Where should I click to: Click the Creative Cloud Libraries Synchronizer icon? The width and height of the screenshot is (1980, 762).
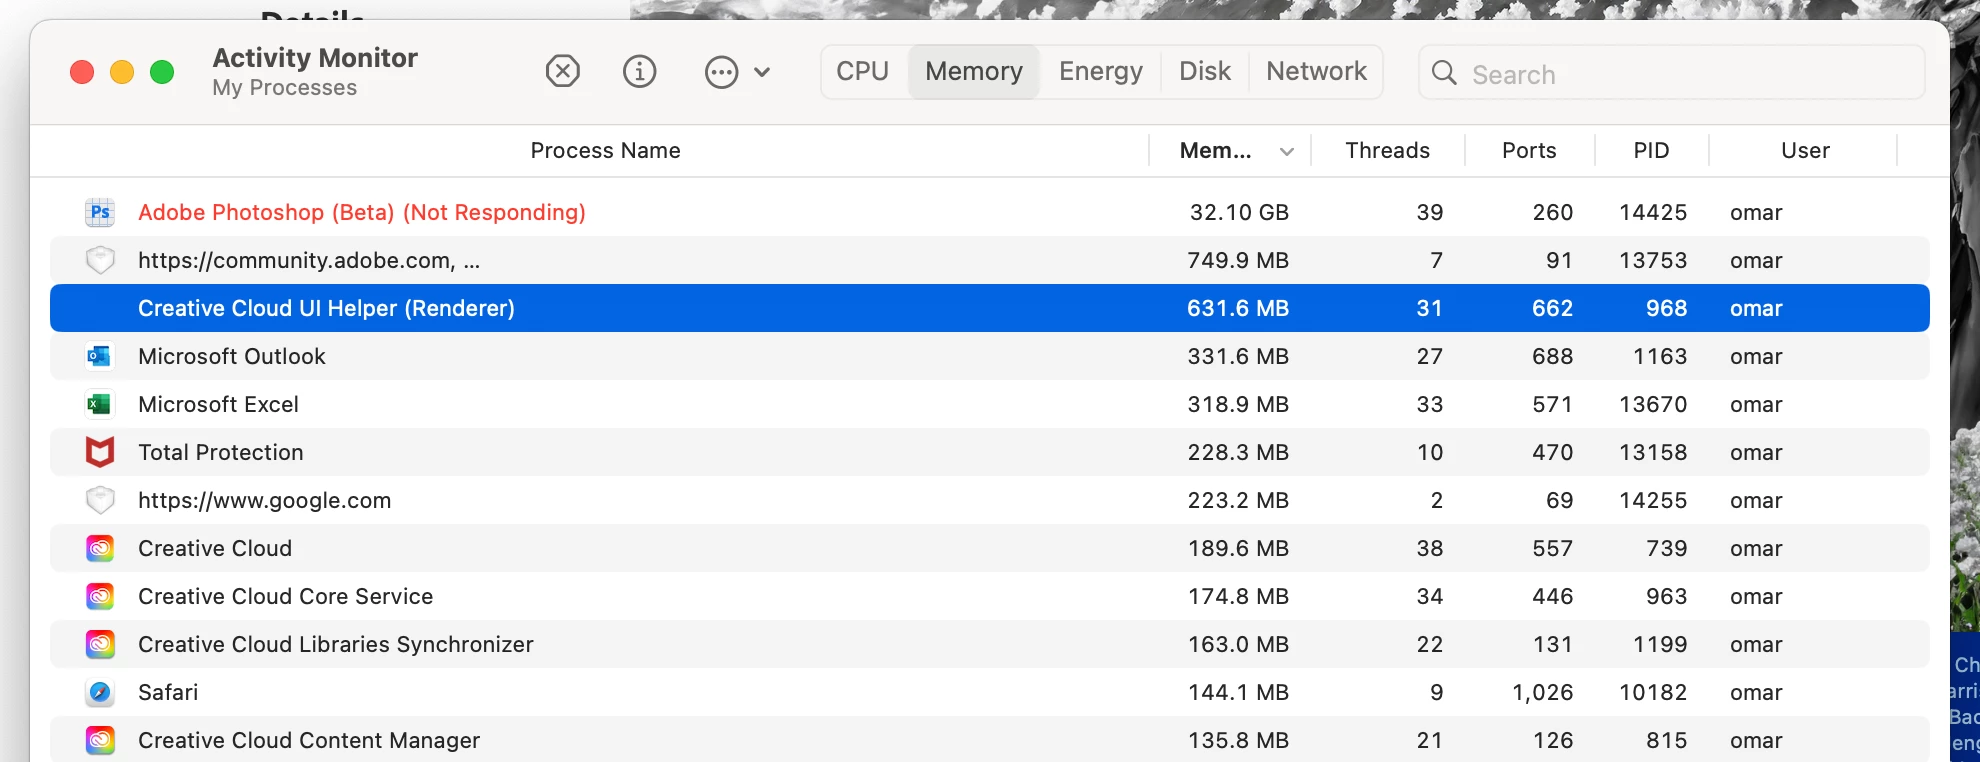100,644
